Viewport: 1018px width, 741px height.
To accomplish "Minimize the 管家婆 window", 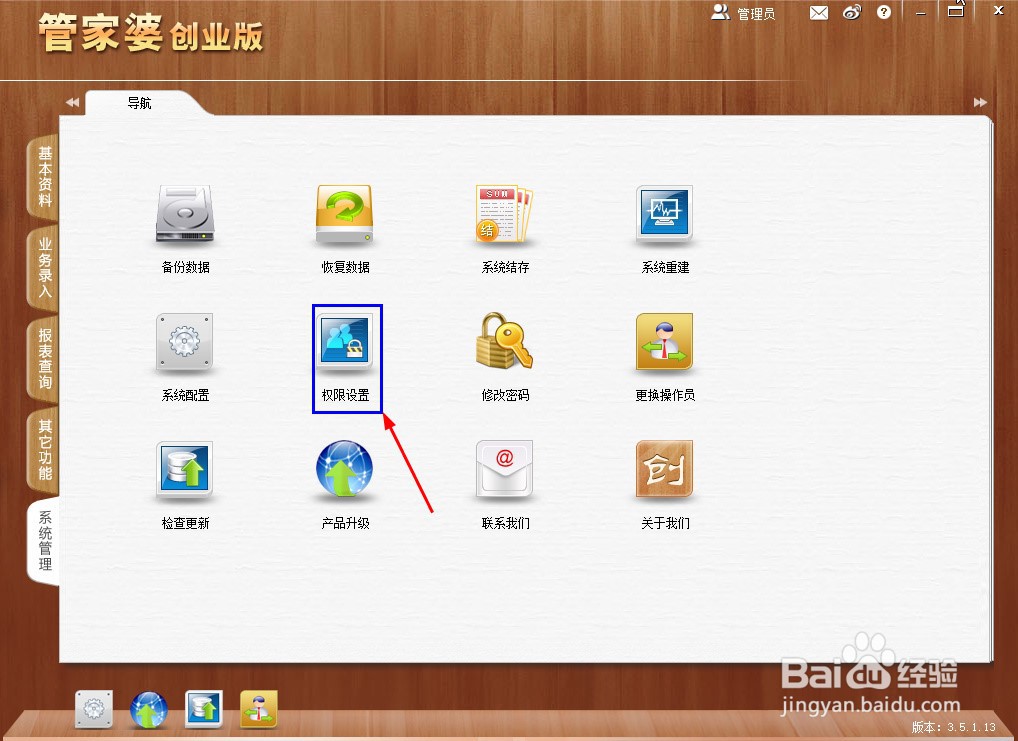I will click(x=920, y=12).
